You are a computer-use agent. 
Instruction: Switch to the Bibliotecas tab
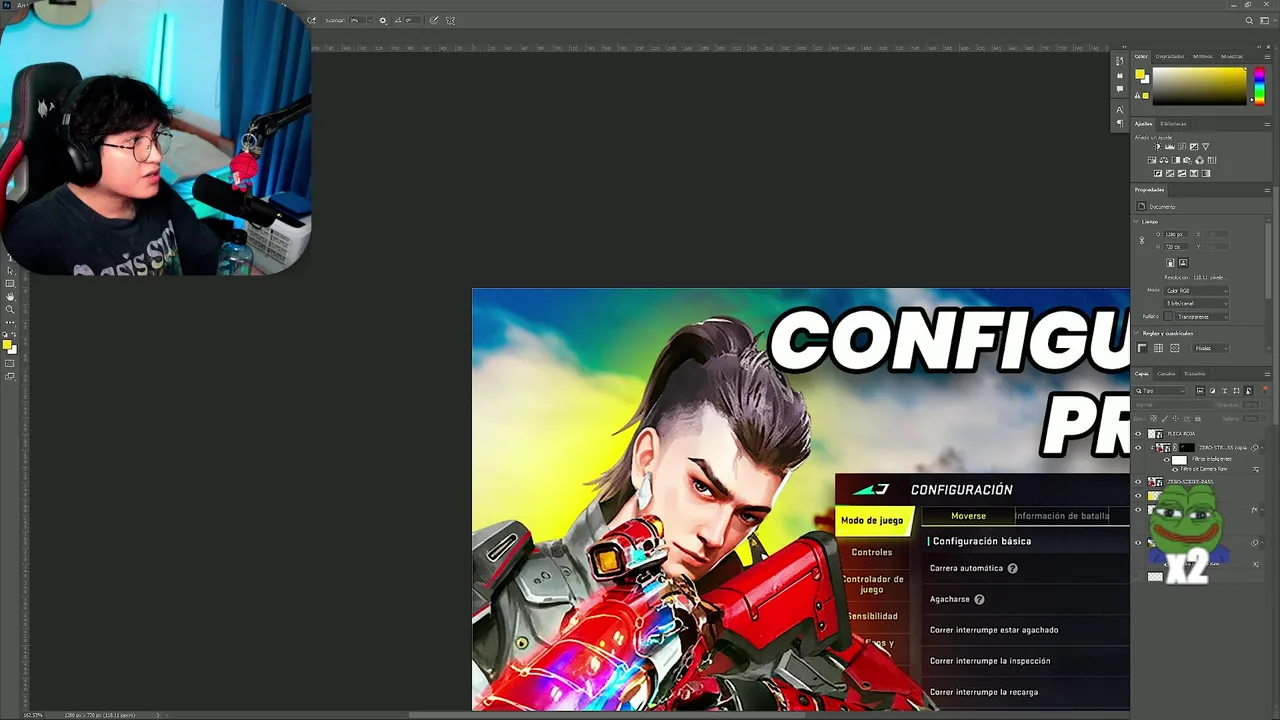click(x=1173, y=124)
